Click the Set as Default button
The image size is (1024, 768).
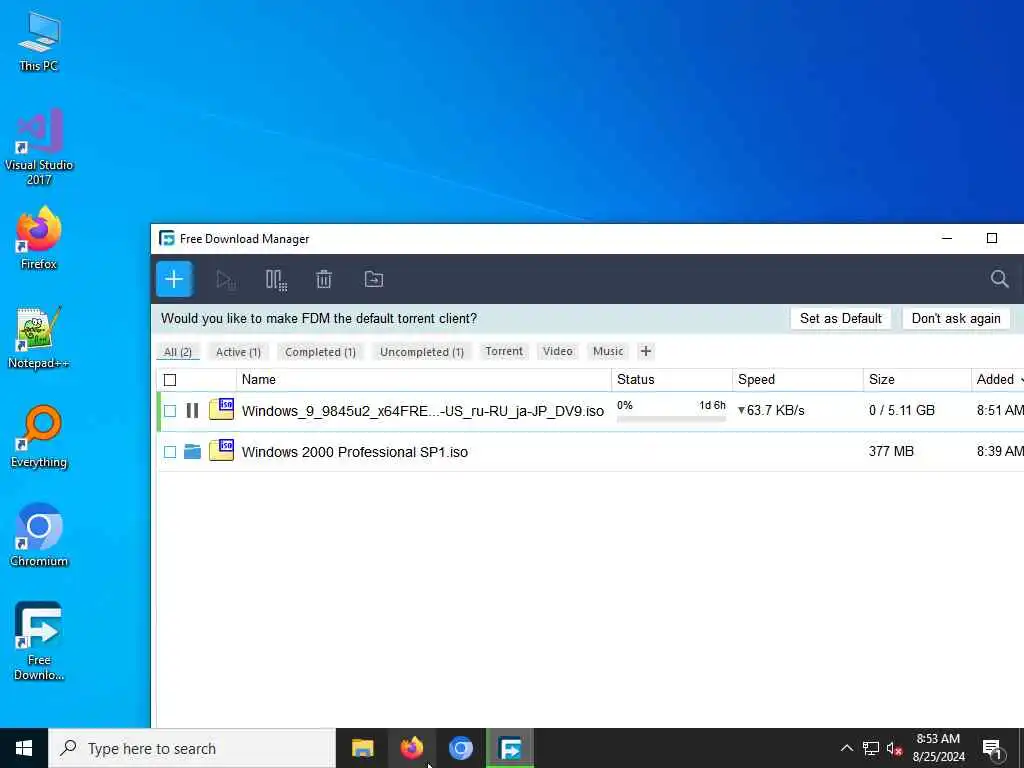point(840,318)
